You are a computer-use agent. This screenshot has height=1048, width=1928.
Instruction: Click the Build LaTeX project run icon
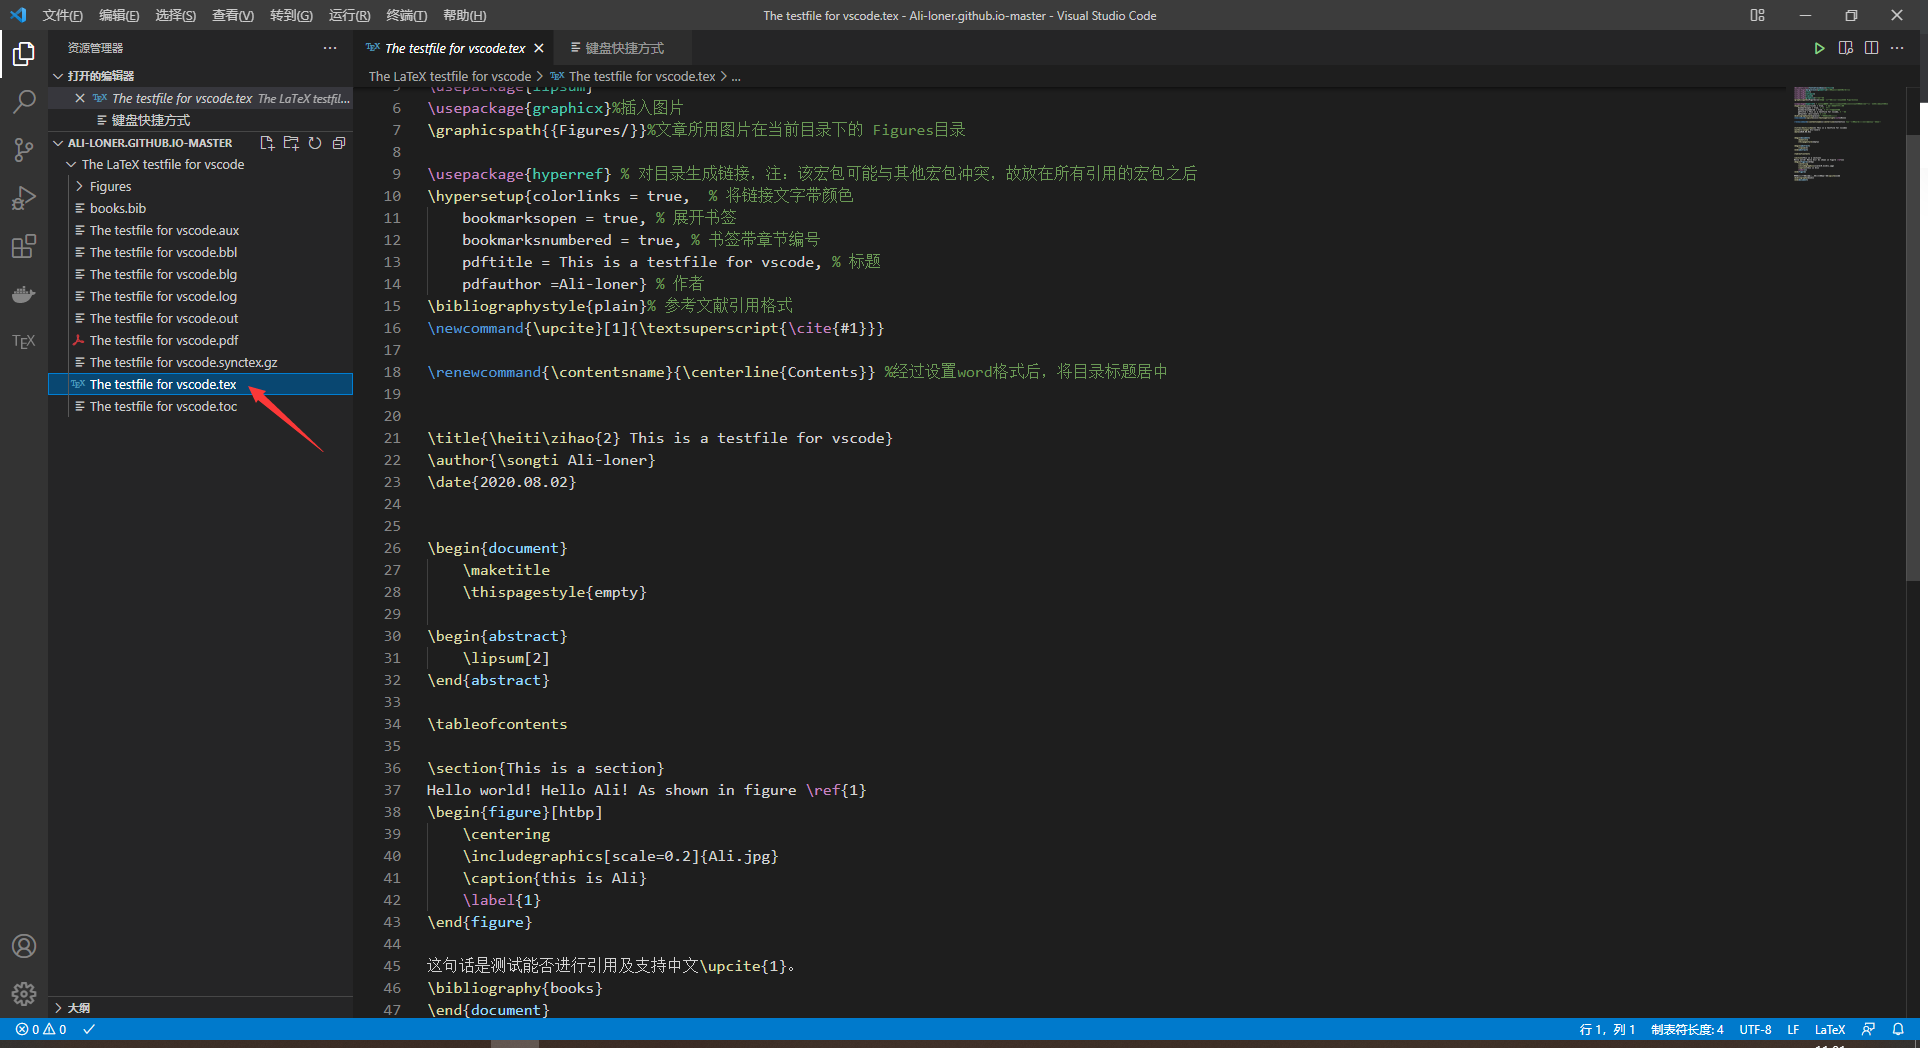pos(1819,48)
